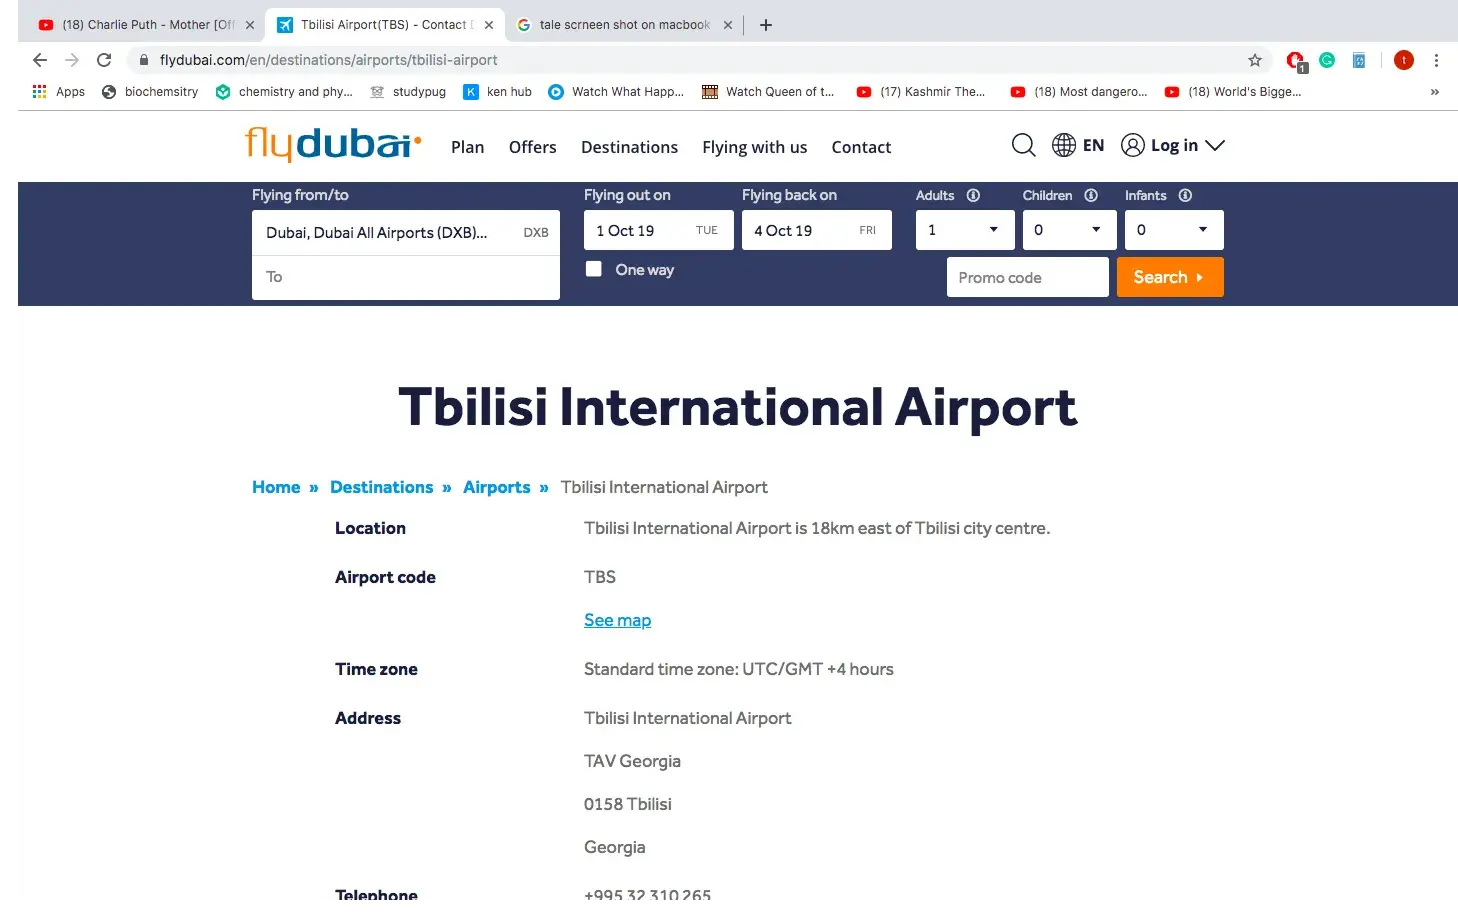
Task: Open the Children count dropdown
Action: pyautogui.click(x=1069, y=230)
